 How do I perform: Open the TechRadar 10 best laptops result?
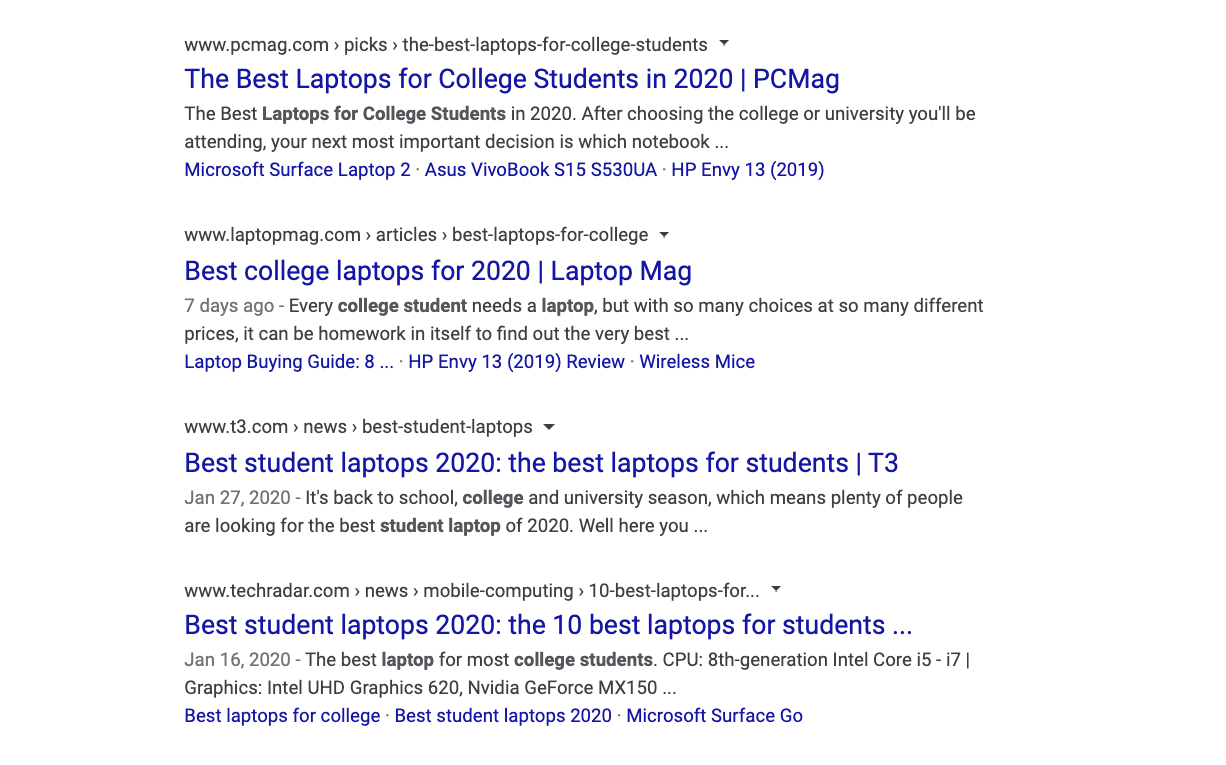pos(546,624)
